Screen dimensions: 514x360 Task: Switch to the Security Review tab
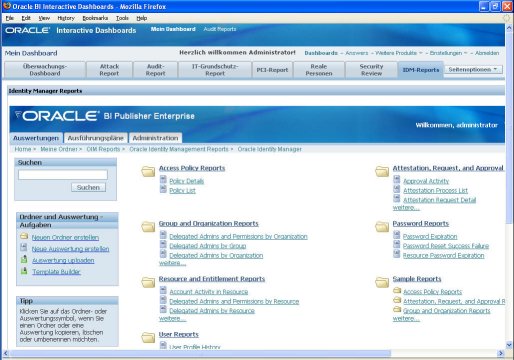[x=371, y=70]
